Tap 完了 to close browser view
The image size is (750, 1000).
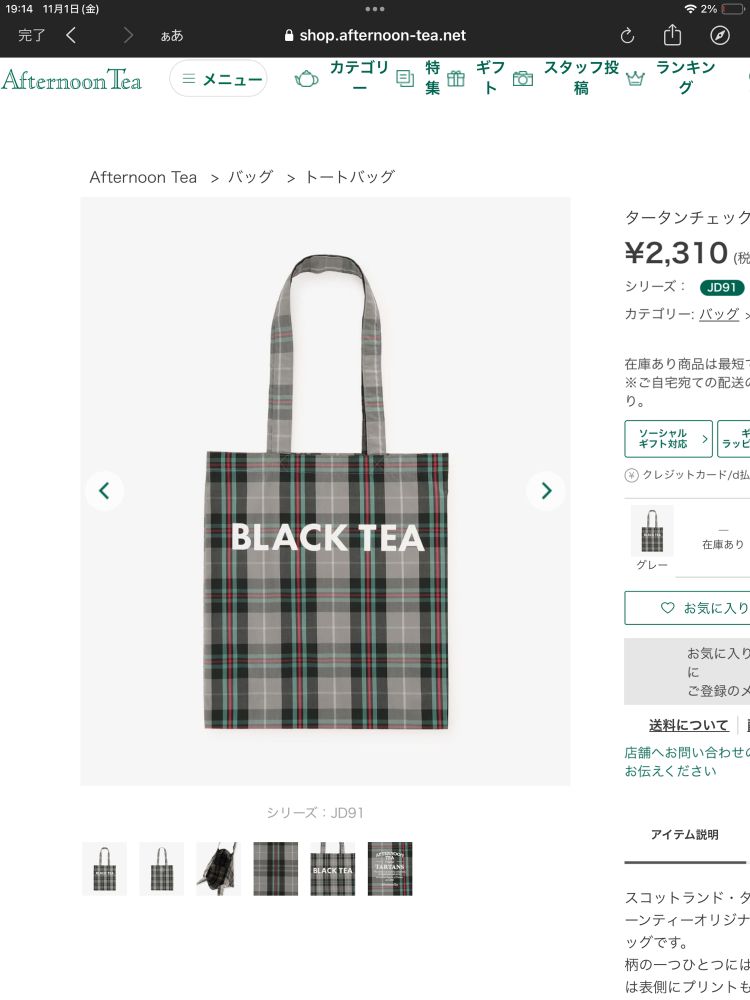pos(31,35)
